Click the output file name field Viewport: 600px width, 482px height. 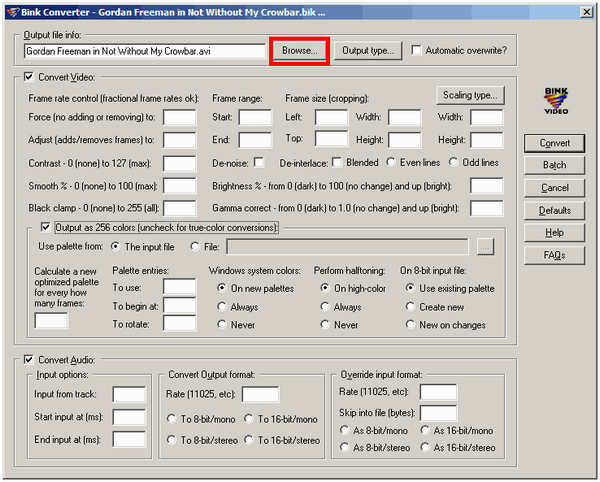click(x=145, y=51)
